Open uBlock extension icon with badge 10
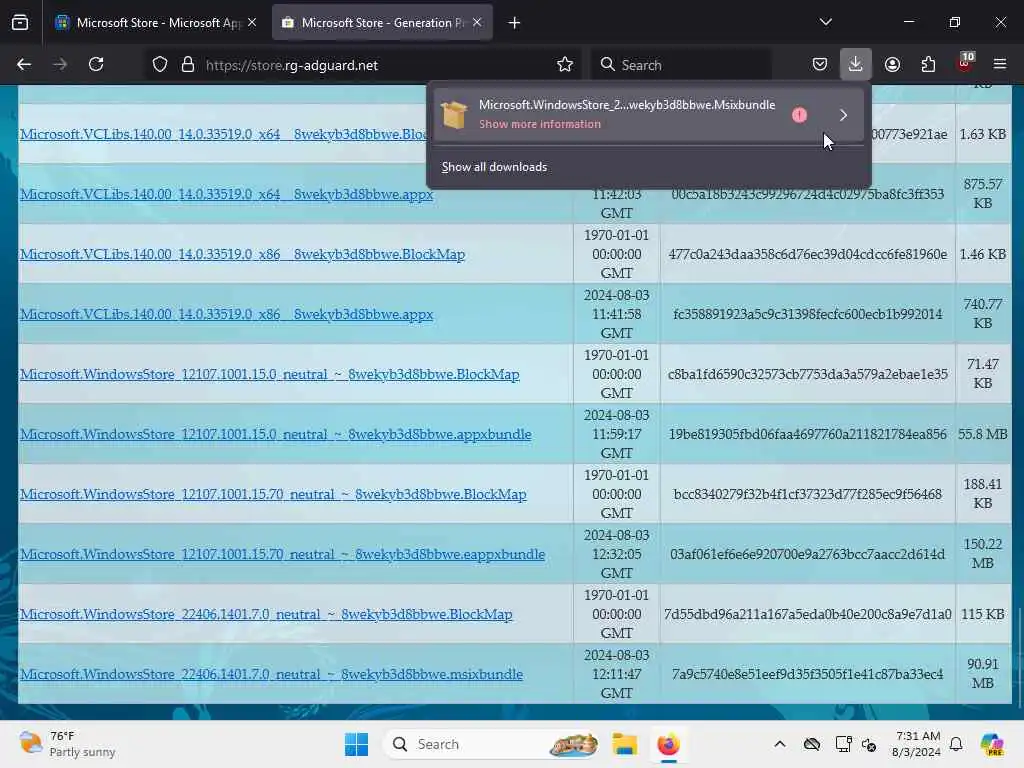Image resolution: width=1024 pixels, height=768 pixels. (x=965, y=63)
